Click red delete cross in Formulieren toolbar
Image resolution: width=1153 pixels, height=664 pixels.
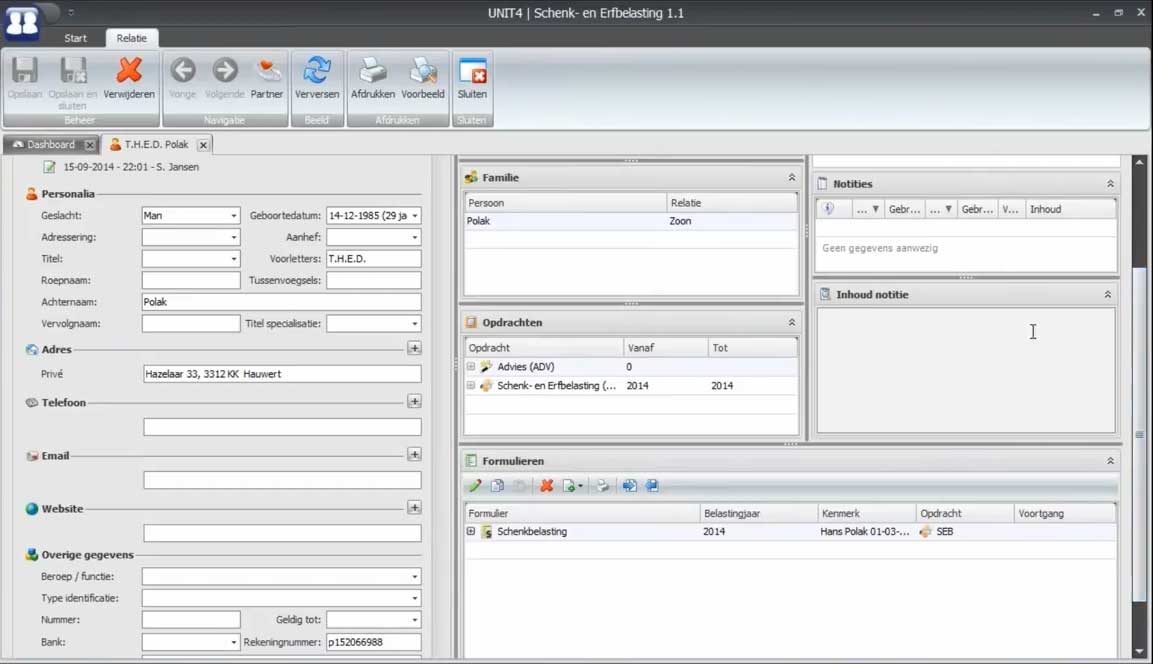point(547,486)
